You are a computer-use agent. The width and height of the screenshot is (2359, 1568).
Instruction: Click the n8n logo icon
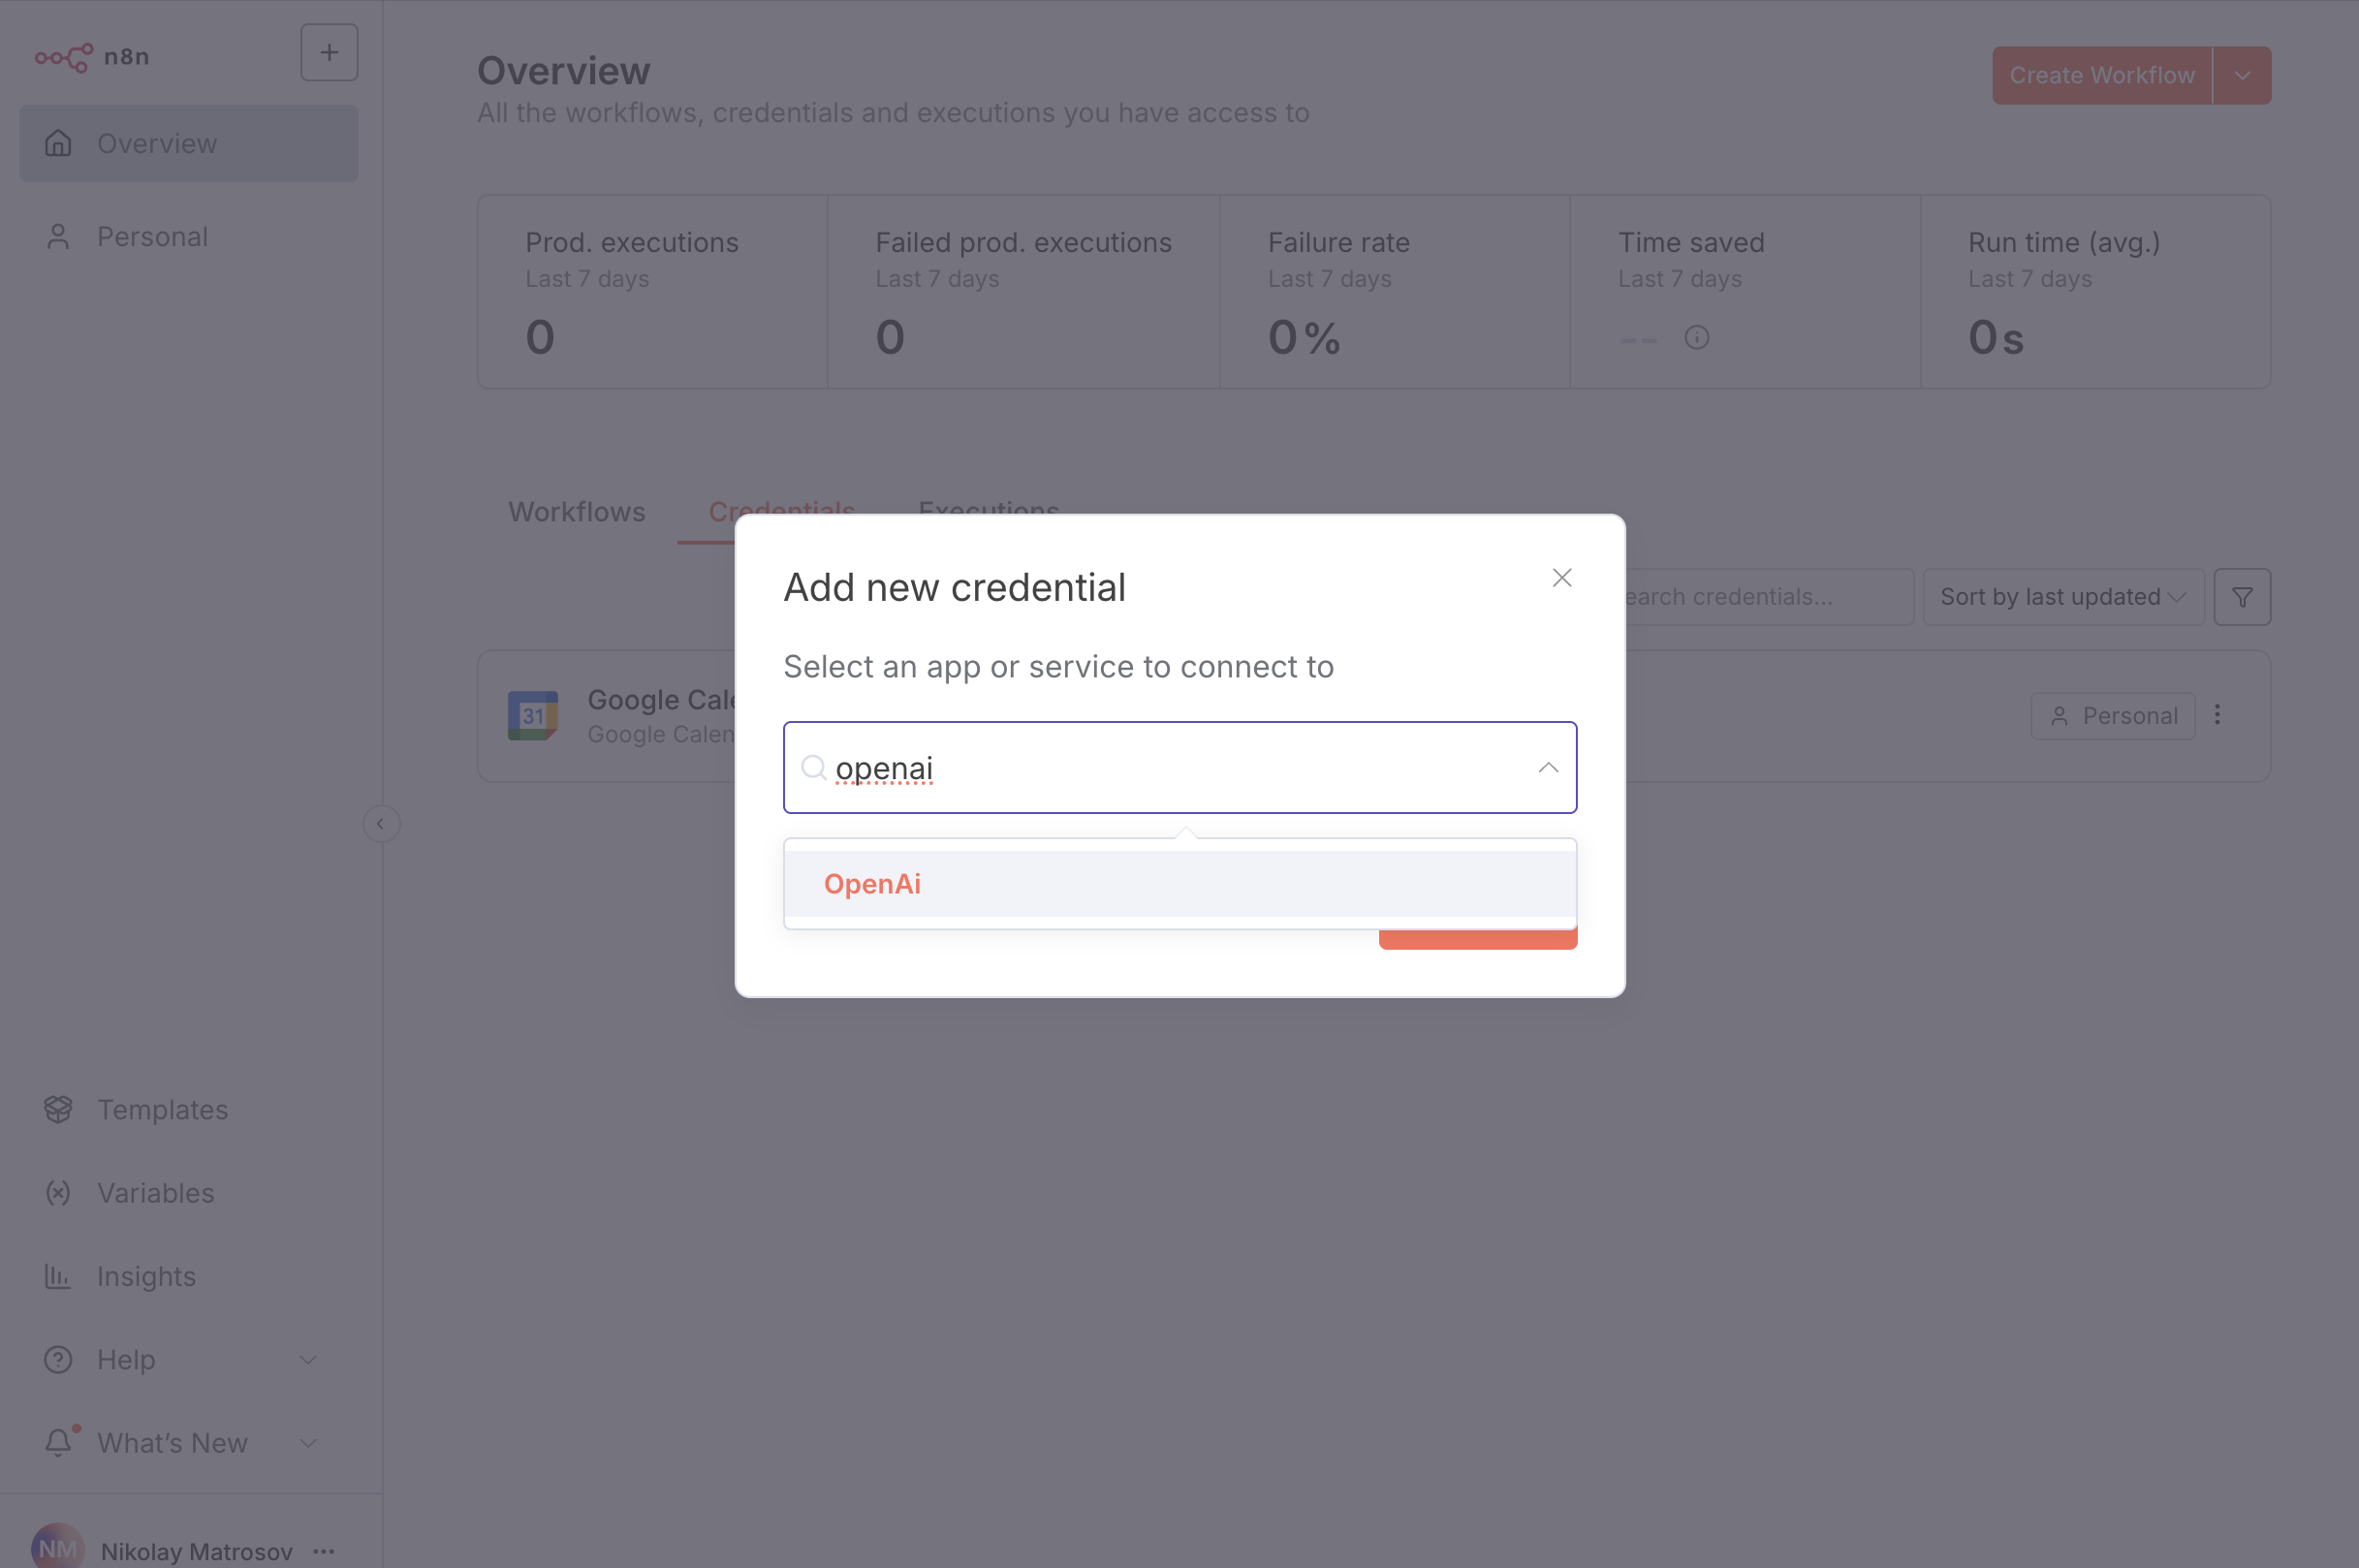(64, 57)
